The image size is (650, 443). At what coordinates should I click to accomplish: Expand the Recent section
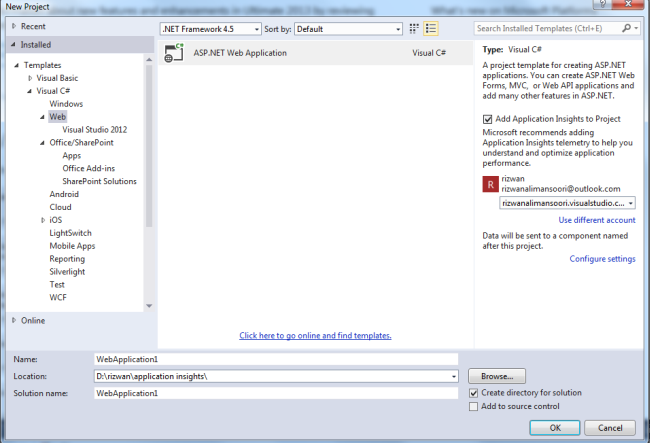pyautogui.click(x=14, y=26)
